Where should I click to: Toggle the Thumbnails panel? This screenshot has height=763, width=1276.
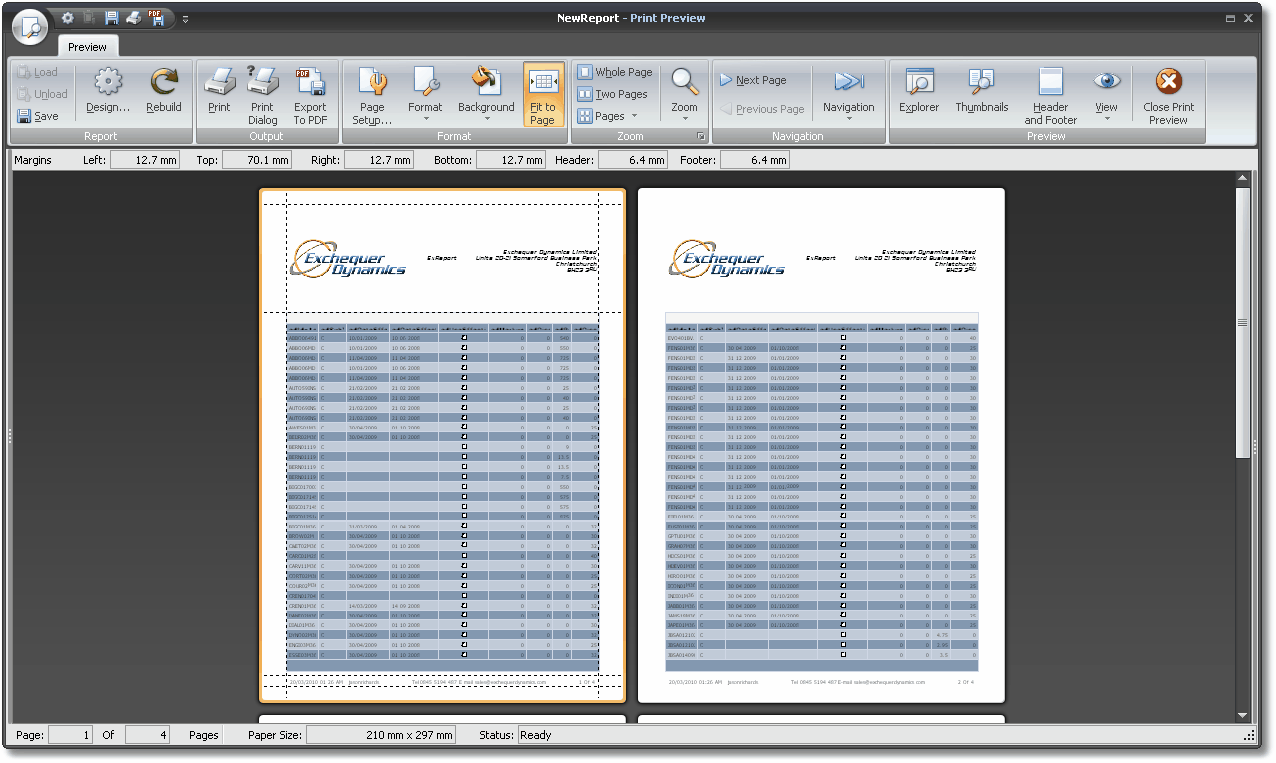(x=982, y=92)
